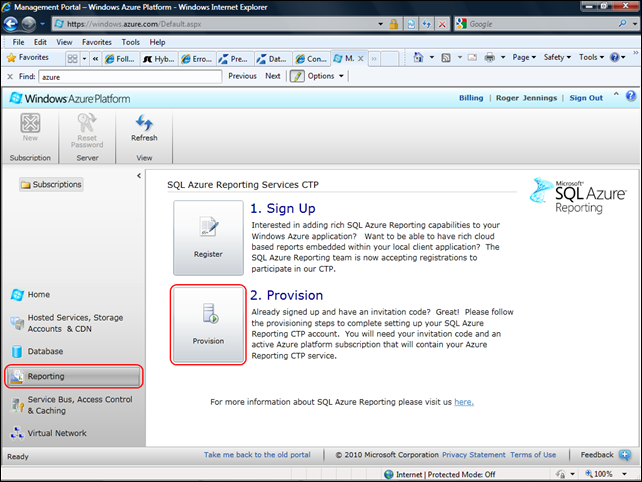Switch to the Erro... browser tab
Viewport: 642px width, 482px height.
pos(197,59)
